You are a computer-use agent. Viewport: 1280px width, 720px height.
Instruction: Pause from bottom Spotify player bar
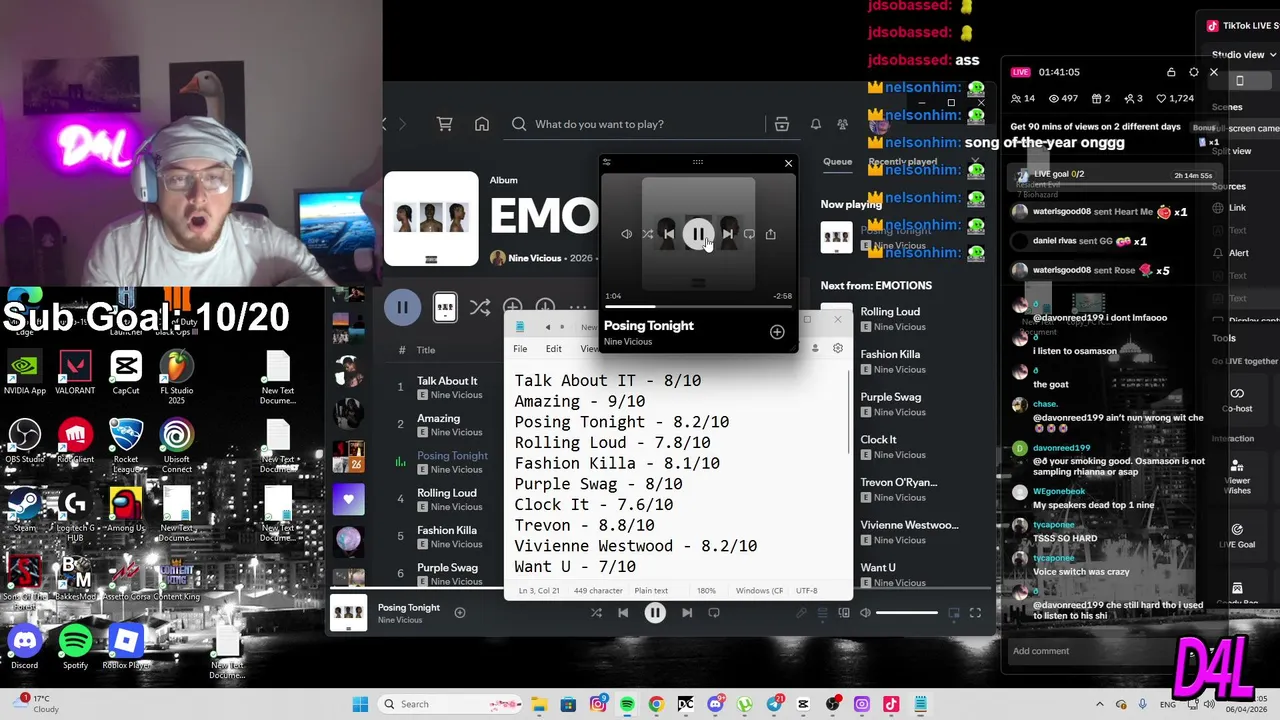click(655, 613)
